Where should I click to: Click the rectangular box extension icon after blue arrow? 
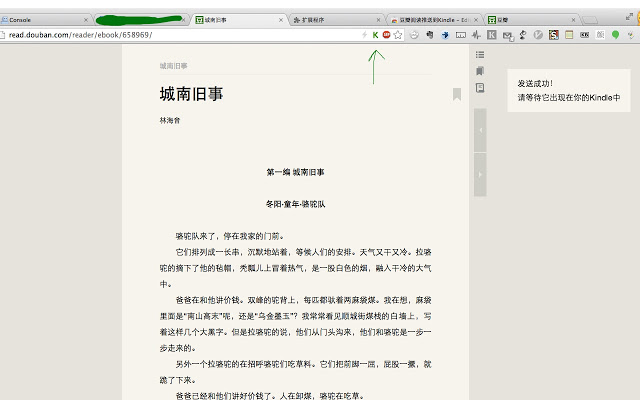pyautogui.click(x=461, y=35)
